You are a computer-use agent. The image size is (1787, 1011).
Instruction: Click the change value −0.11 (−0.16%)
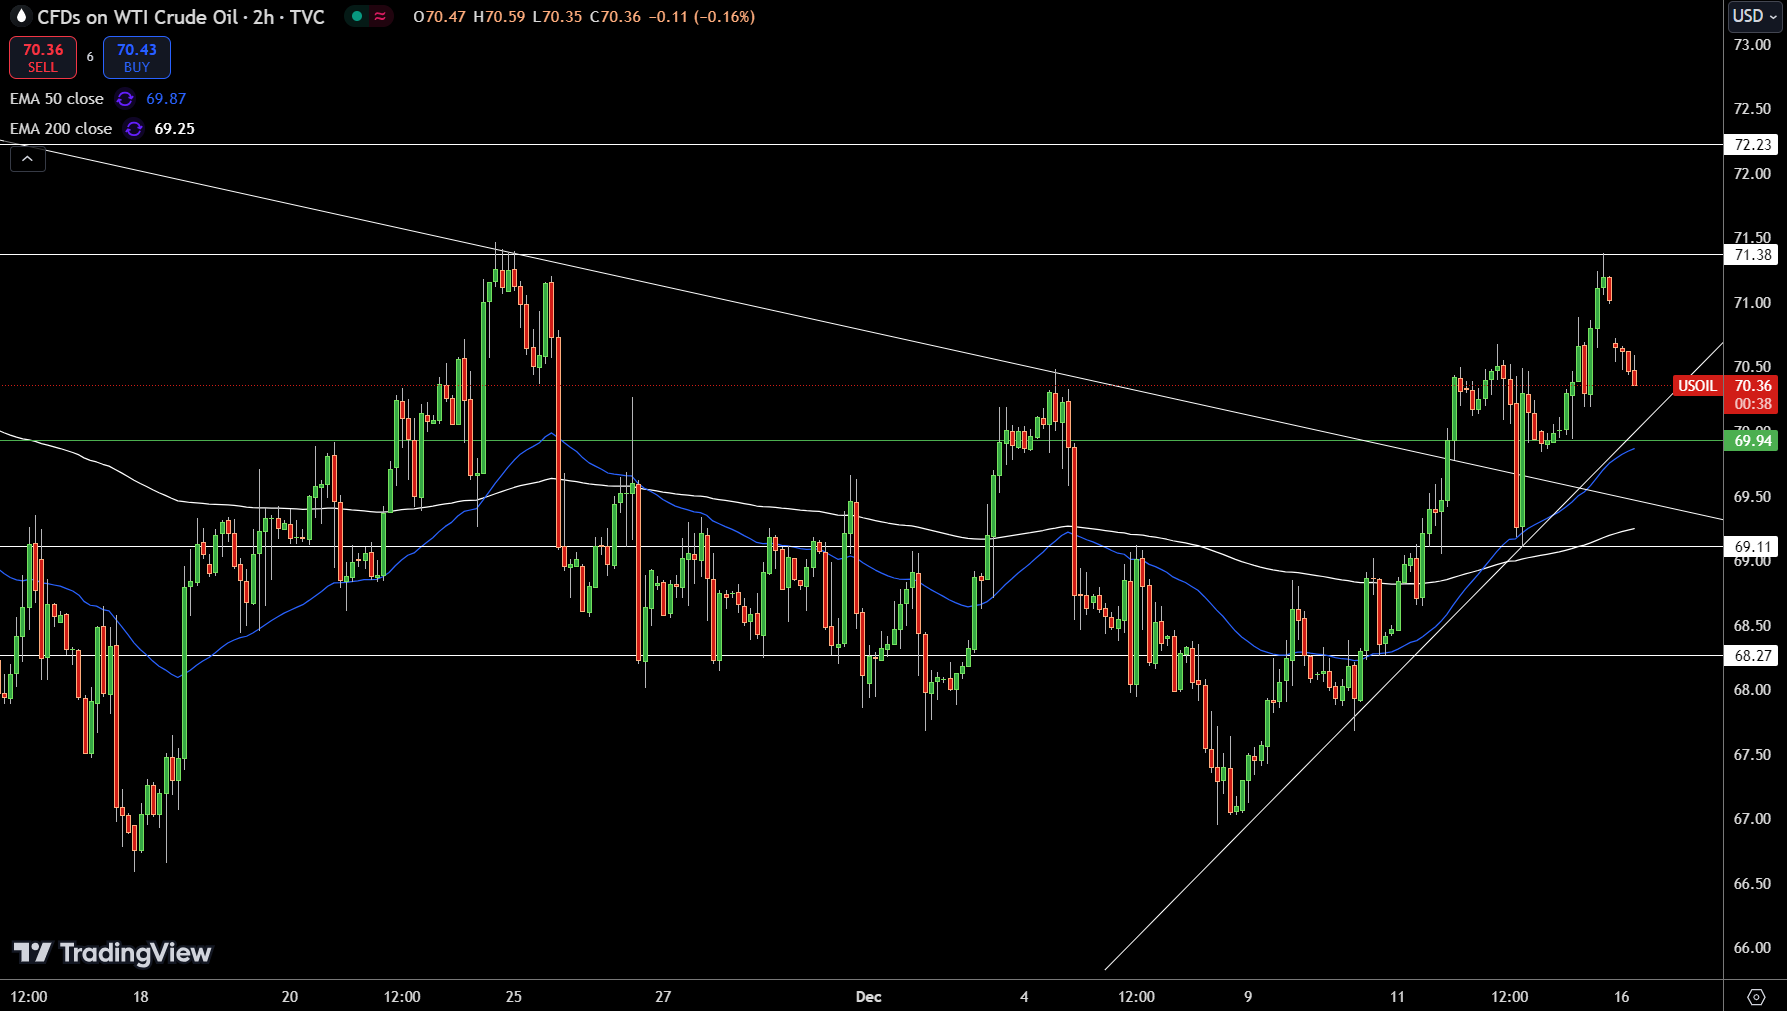coord(702,17)
